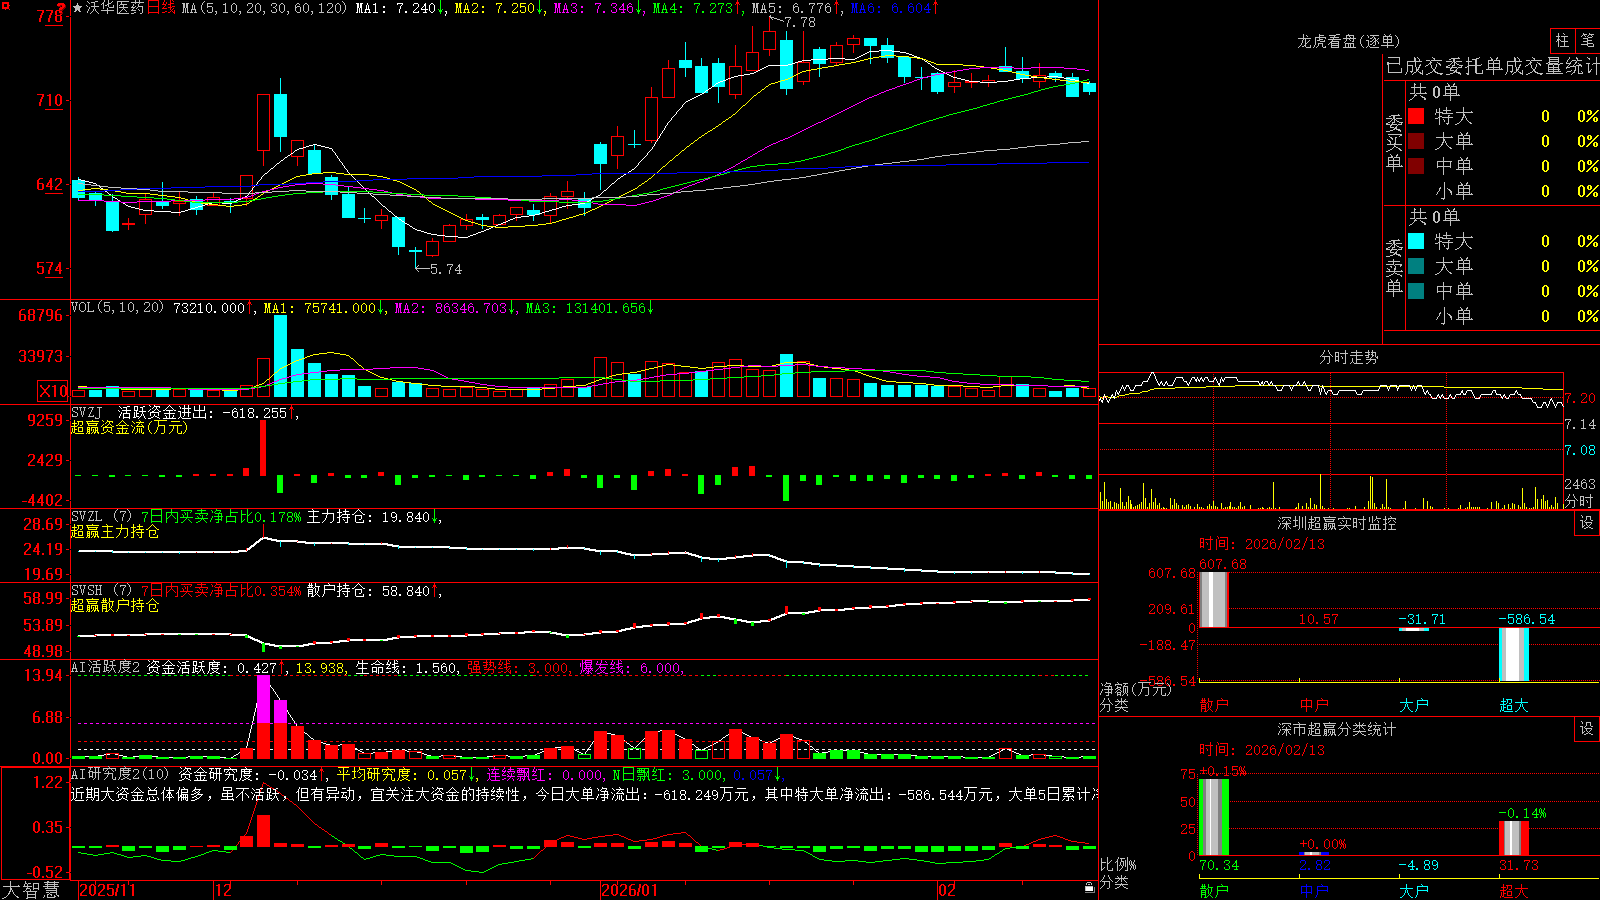
Task: Click the 笔 tick-mode button
Action: click(x=1587, y=40)
